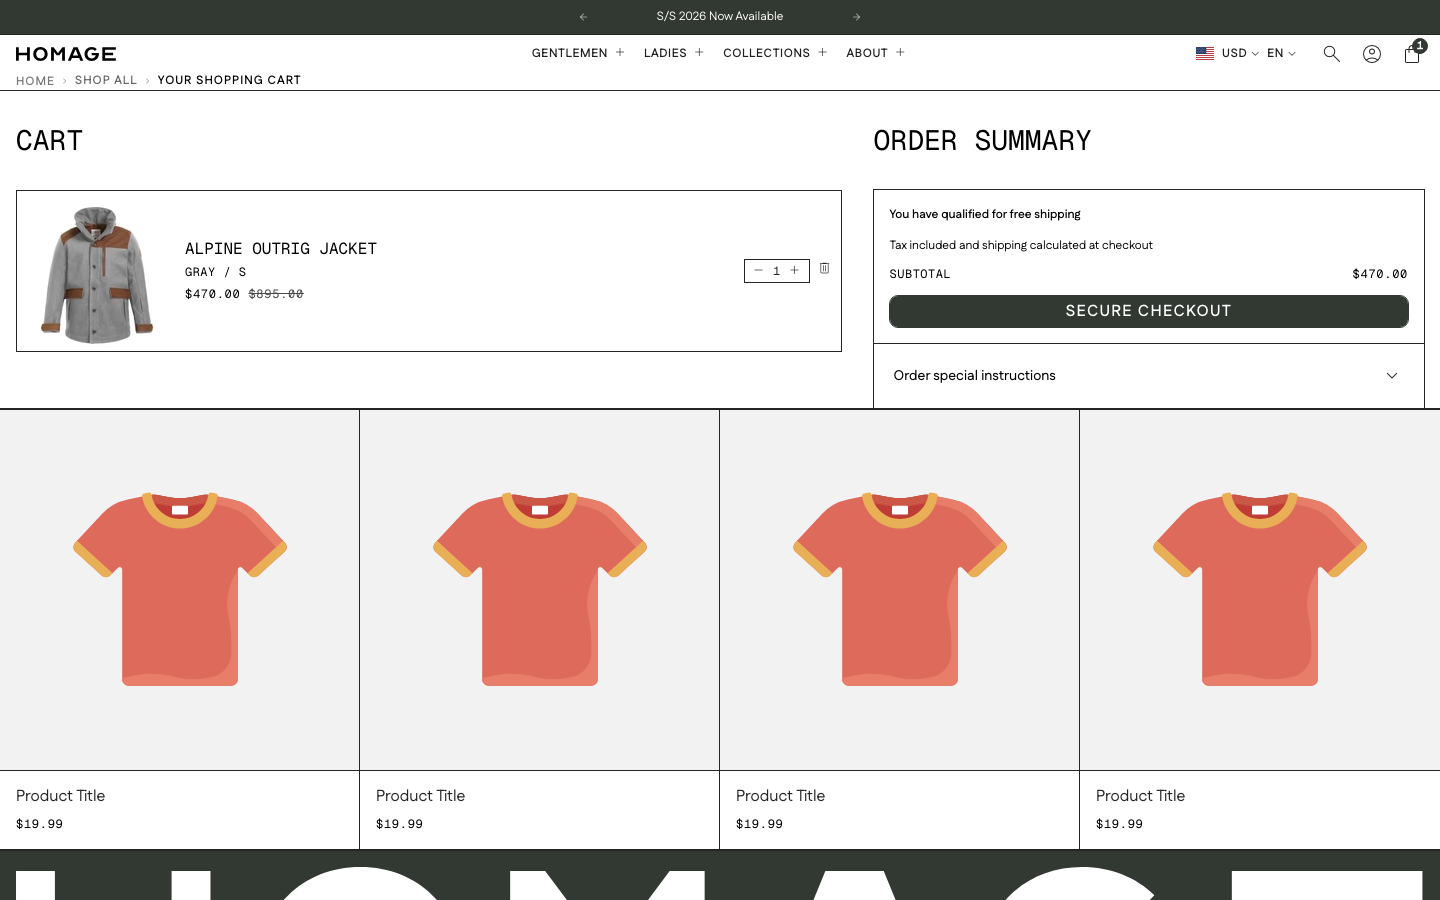Open the USD currency dropdown
Screen dimensions: 1440x900
point(1240,54)
